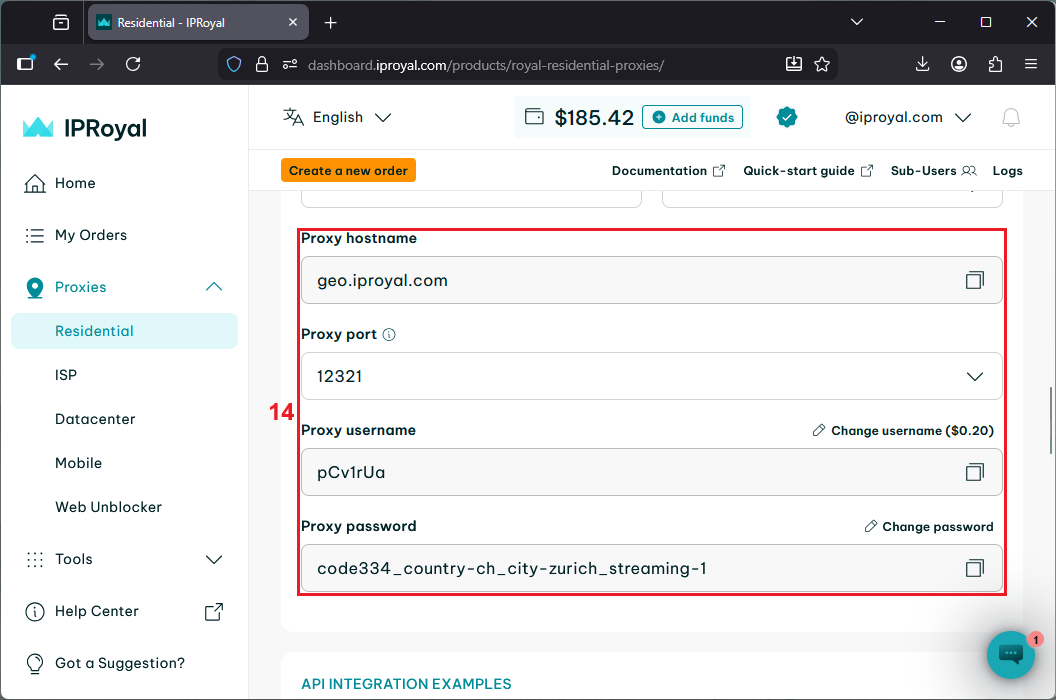The height and width of the screenshot is (700, 1056).
Task: Click the Proxy hostname field
Action: pos(651,280)
